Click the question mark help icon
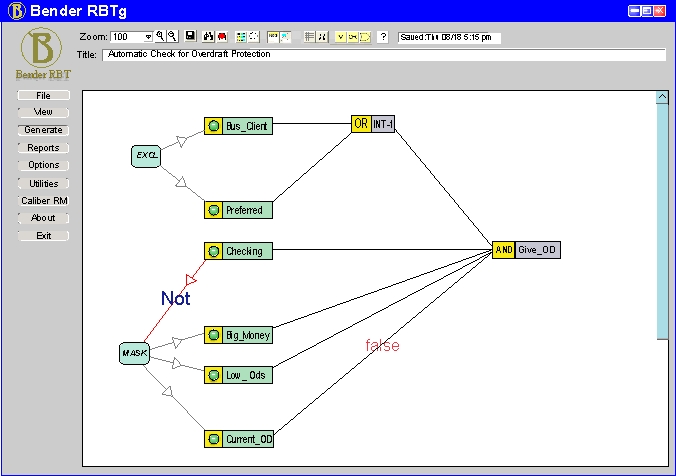 coord(383,37)
